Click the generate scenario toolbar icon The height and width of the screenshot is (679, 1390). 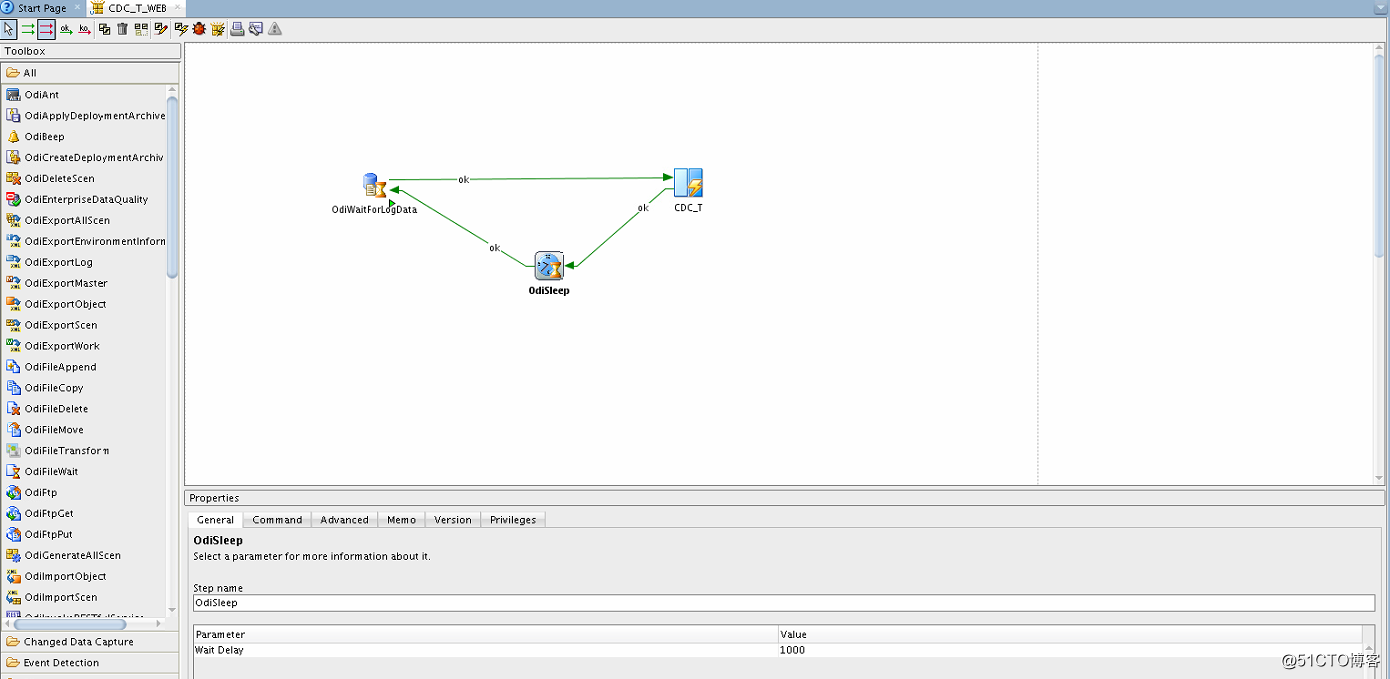217,29
